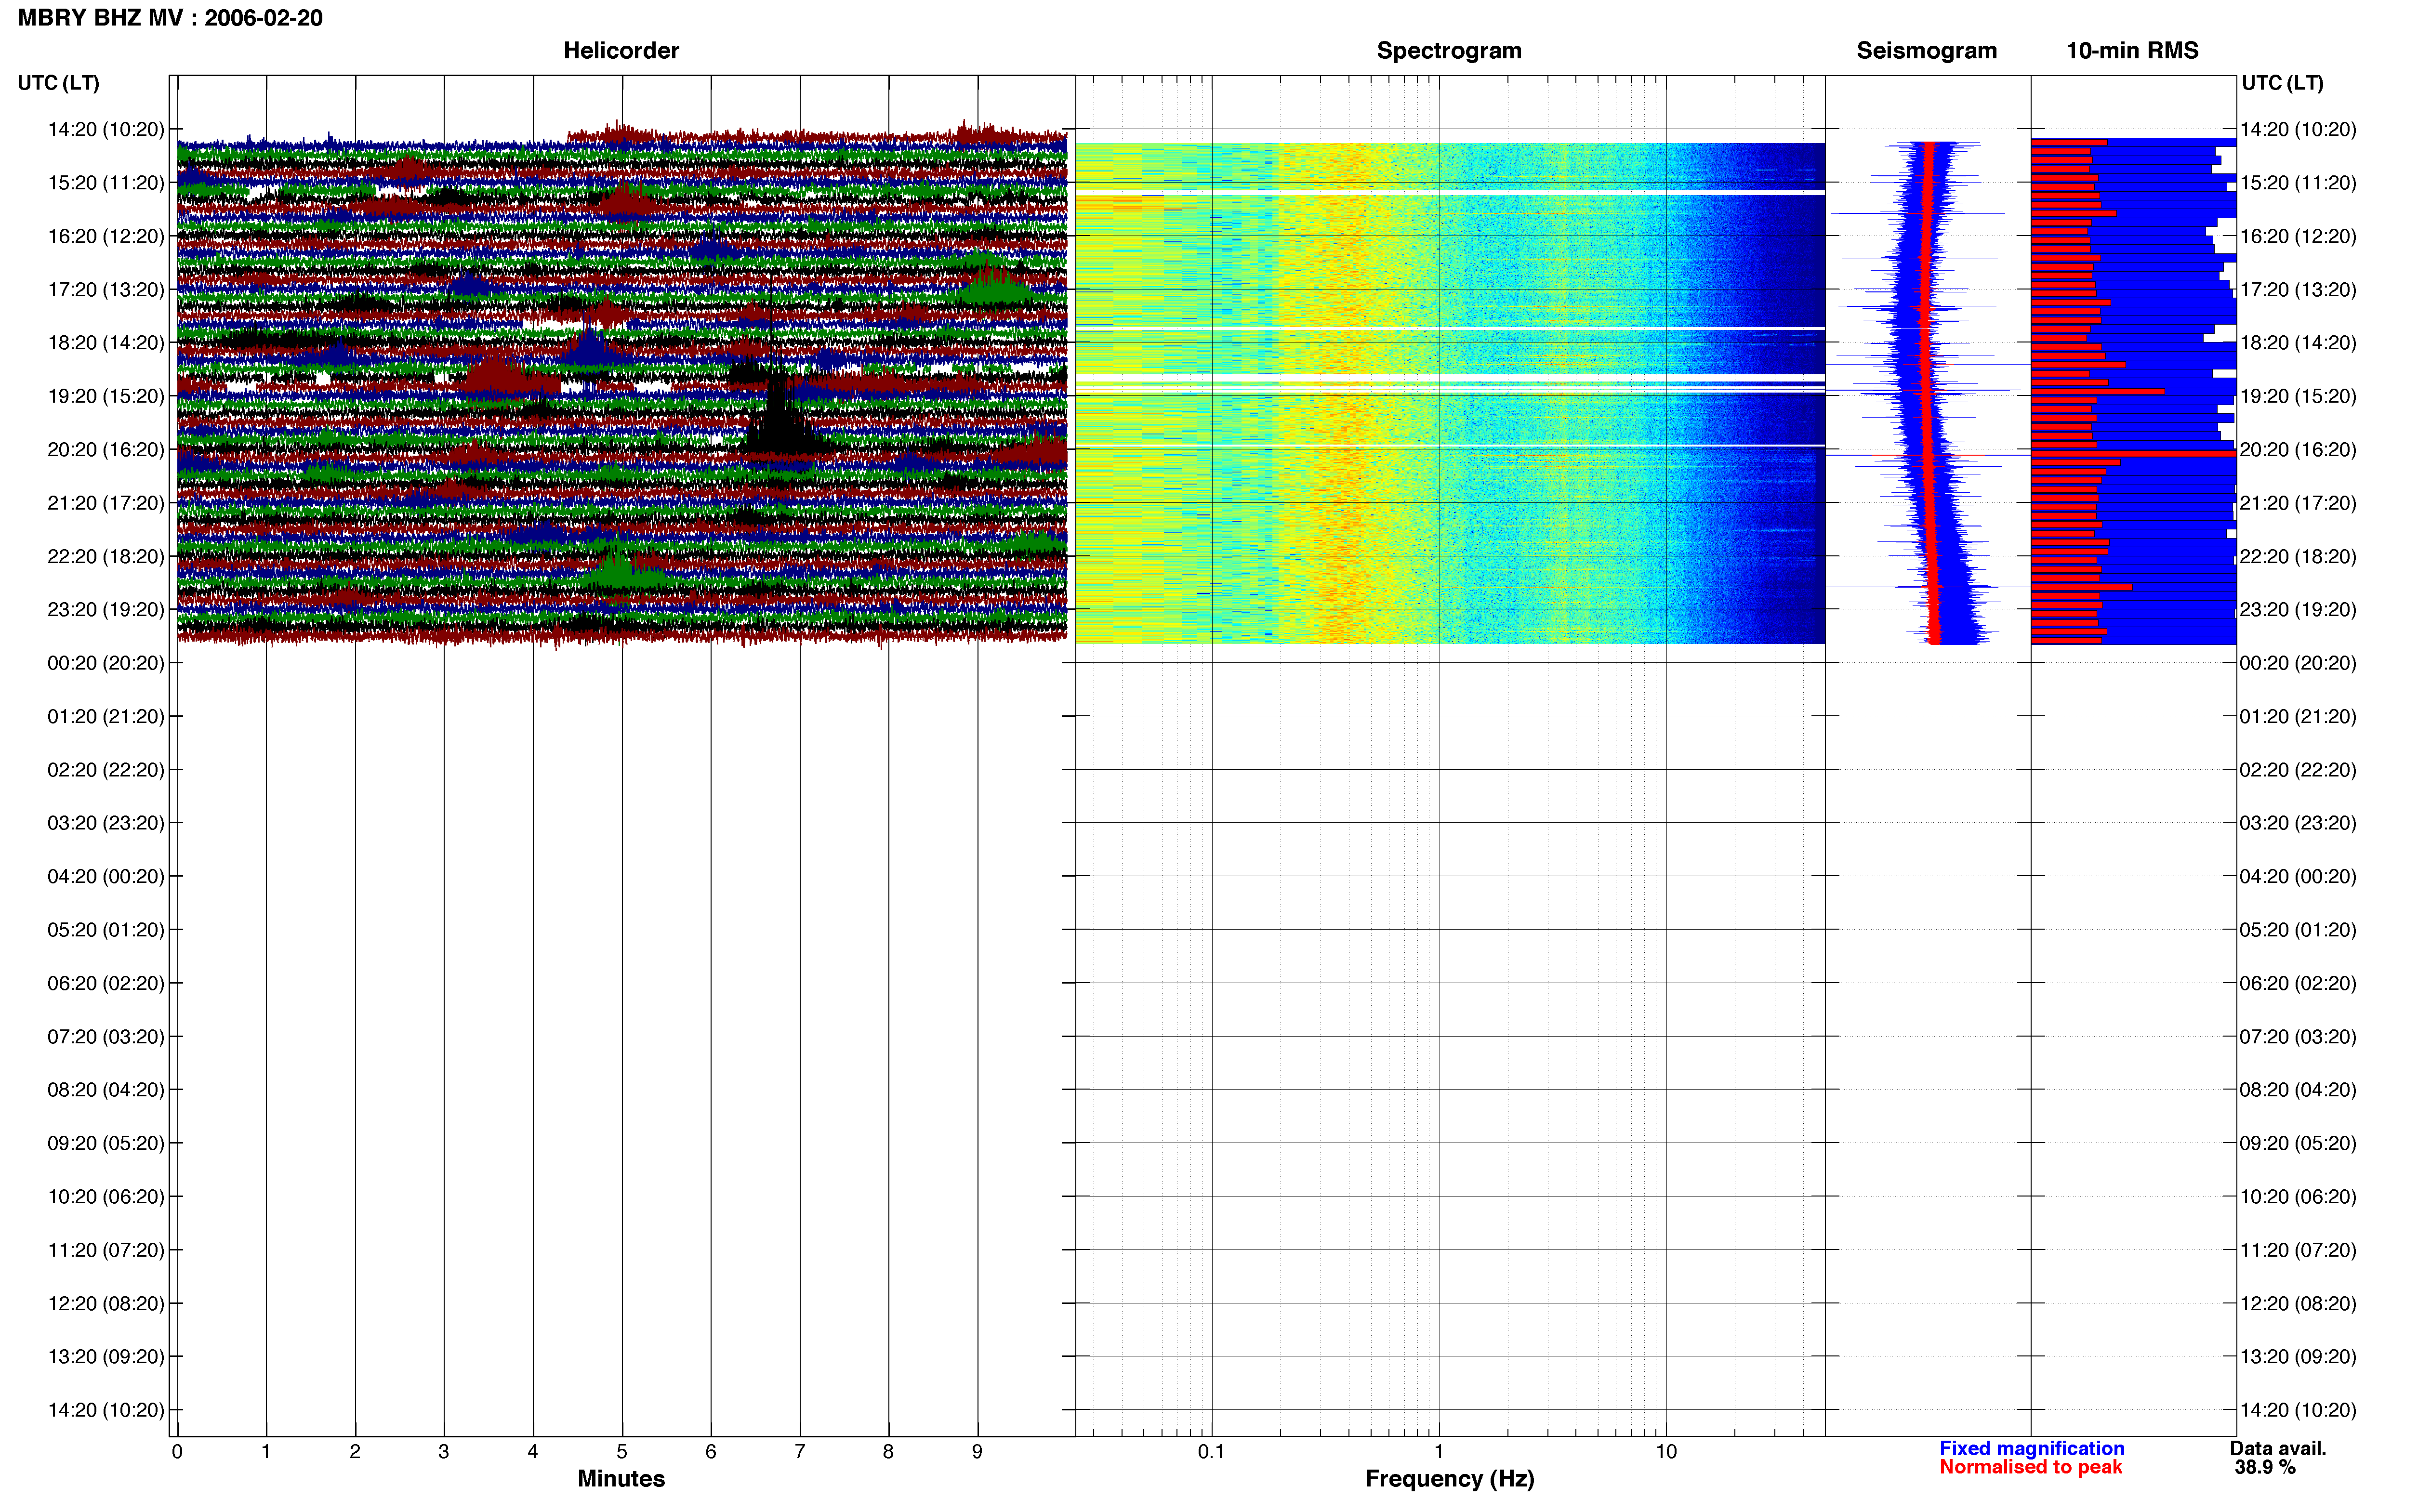Click the left 23:20 (19:20) time label
Viewport: 2418px width, 1512px height.
click(x=106, y=609)
